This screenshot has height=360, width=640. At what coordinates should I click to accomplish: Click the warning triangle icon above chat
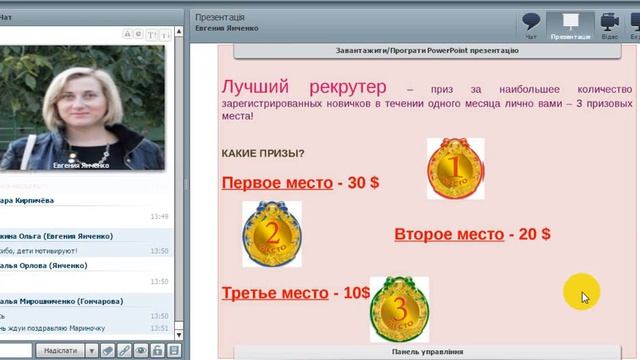[x=127, y=34]
